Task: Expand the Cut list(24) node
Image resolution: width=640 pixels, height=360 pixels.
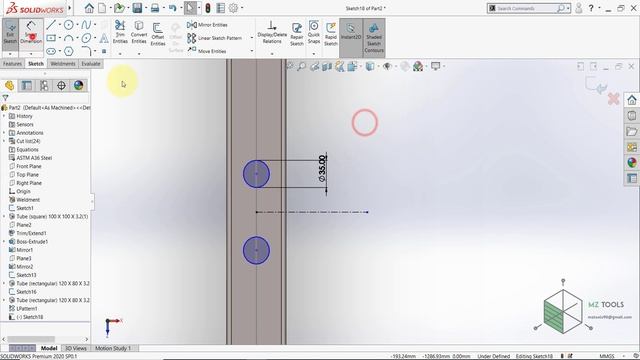Action: (4, 141)
